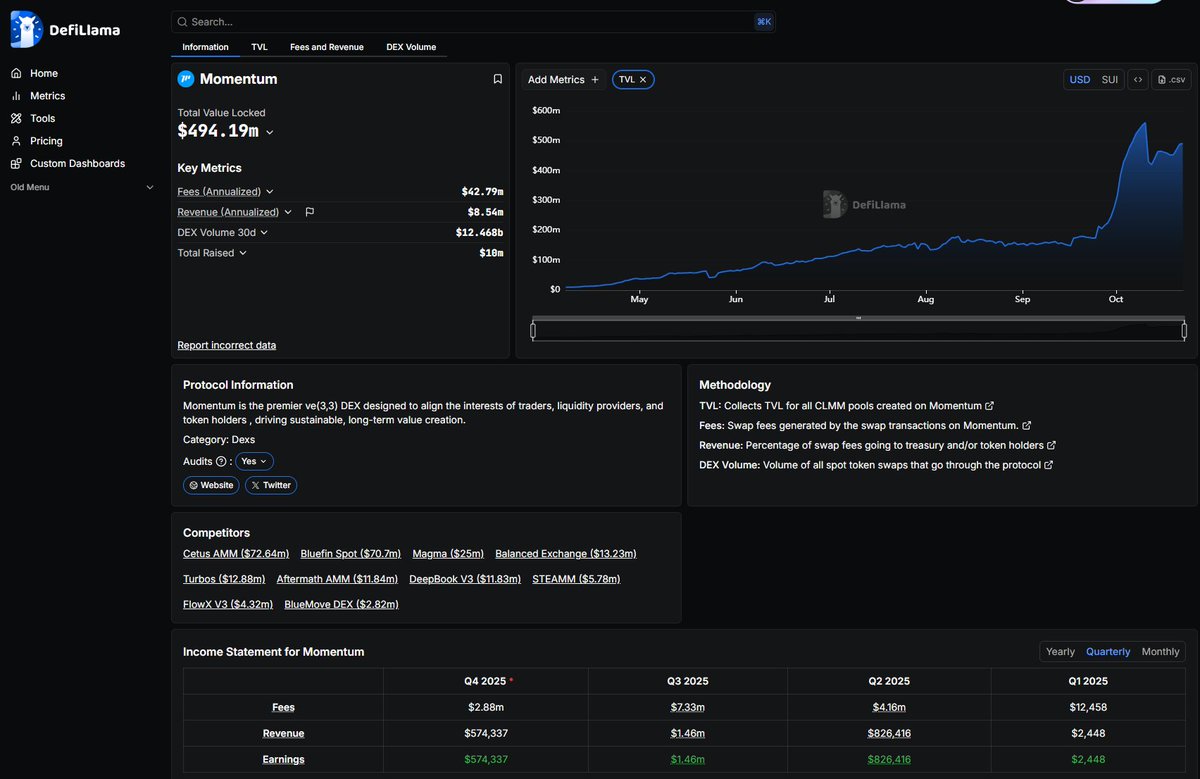Click Q3 2025 Fees value $7.33m

(688, 707)
